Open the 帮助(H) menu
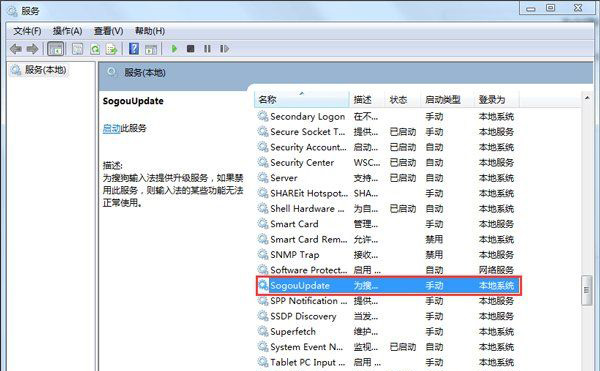The width and height of the screenshot is (600, 371). coord(150,31)
